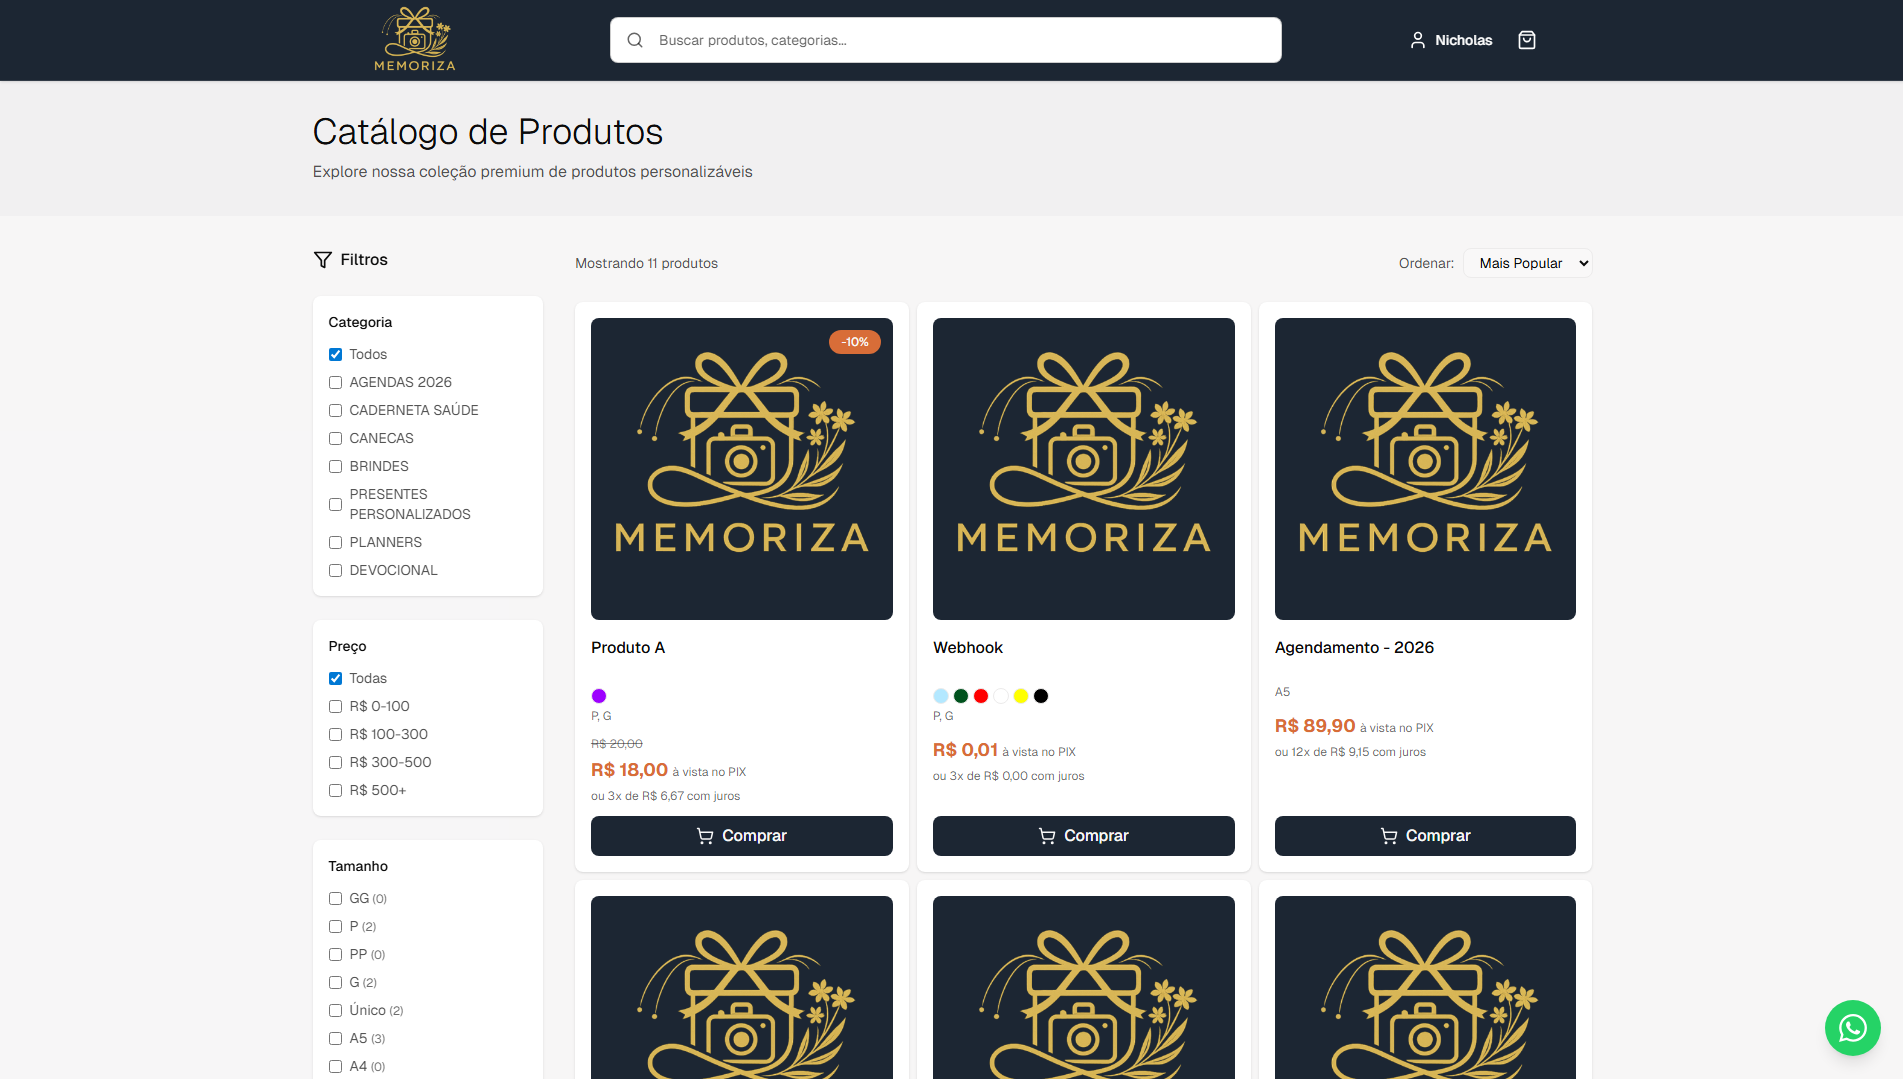The image size is (1903, 1079).
Task: Open the Webhook title link
Action: (968, 648)
